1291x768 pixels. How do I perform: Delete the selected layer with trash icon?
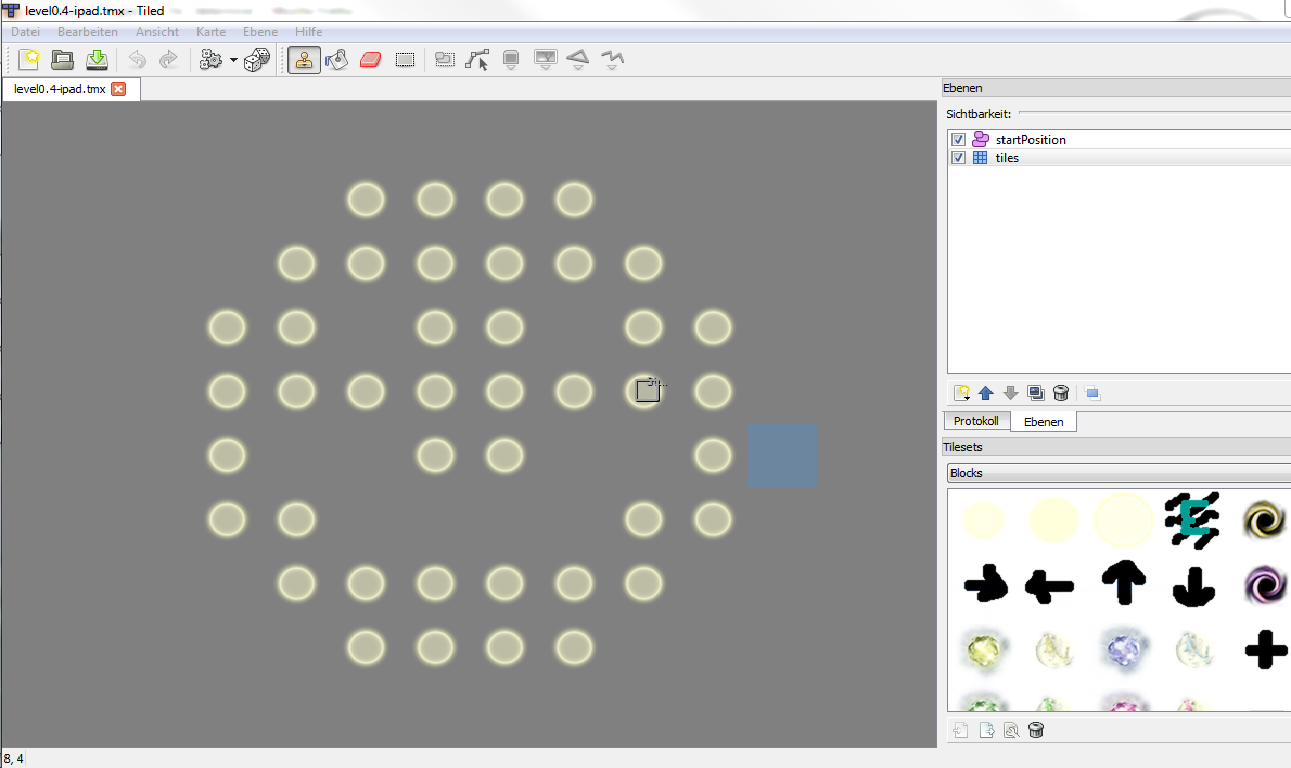click(x=1061, y=393)
